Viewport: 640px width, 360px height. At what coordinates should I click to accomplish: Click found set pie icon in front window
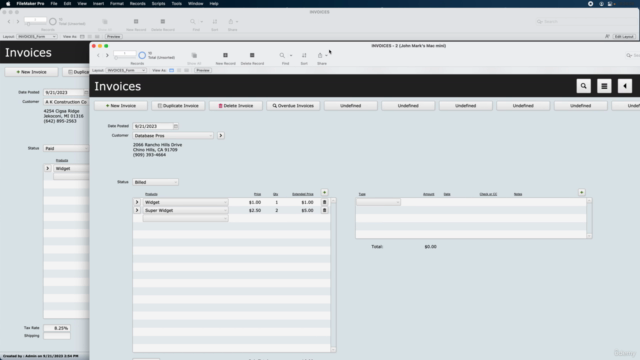[142, 55]
